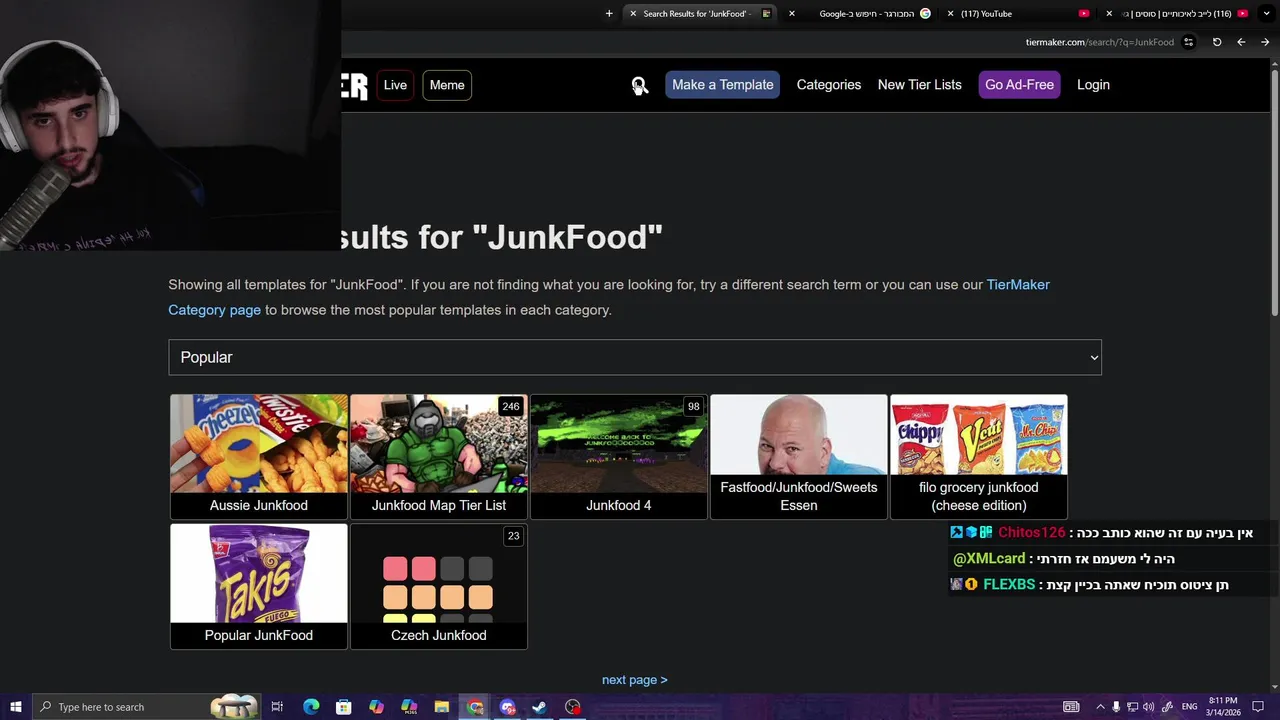Viewport: 1280px width, 720px height.
Task: Open the Fastfood/Junkfood/Sweets Essen template
Action: pyautogui.click(x=799, y=457)
